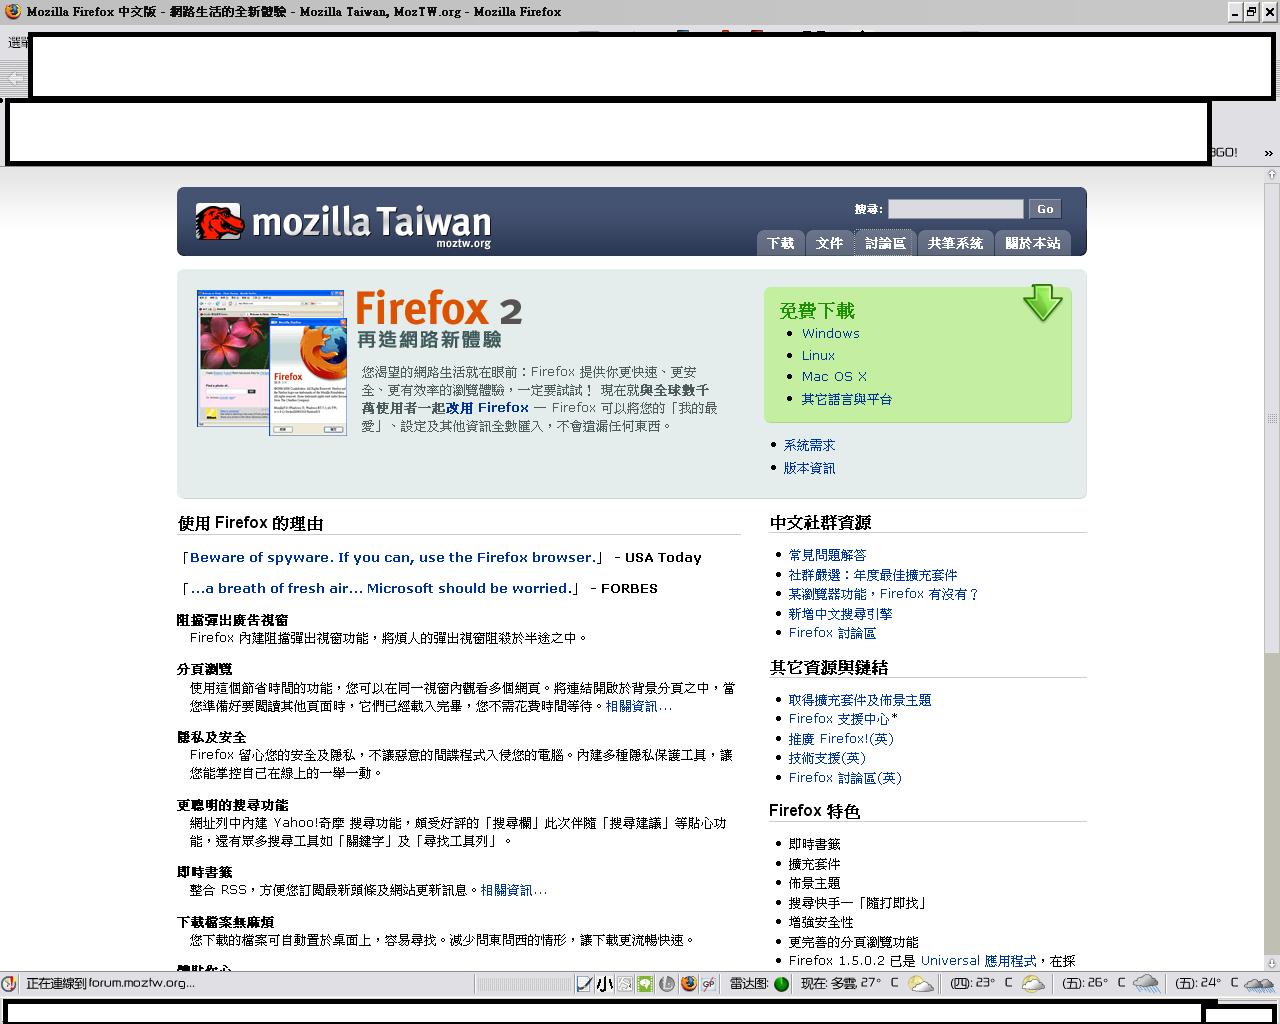1280x1024 pixels.
Task: Click the crossed-out GP icon in status bar
Action: coord(708,984)
